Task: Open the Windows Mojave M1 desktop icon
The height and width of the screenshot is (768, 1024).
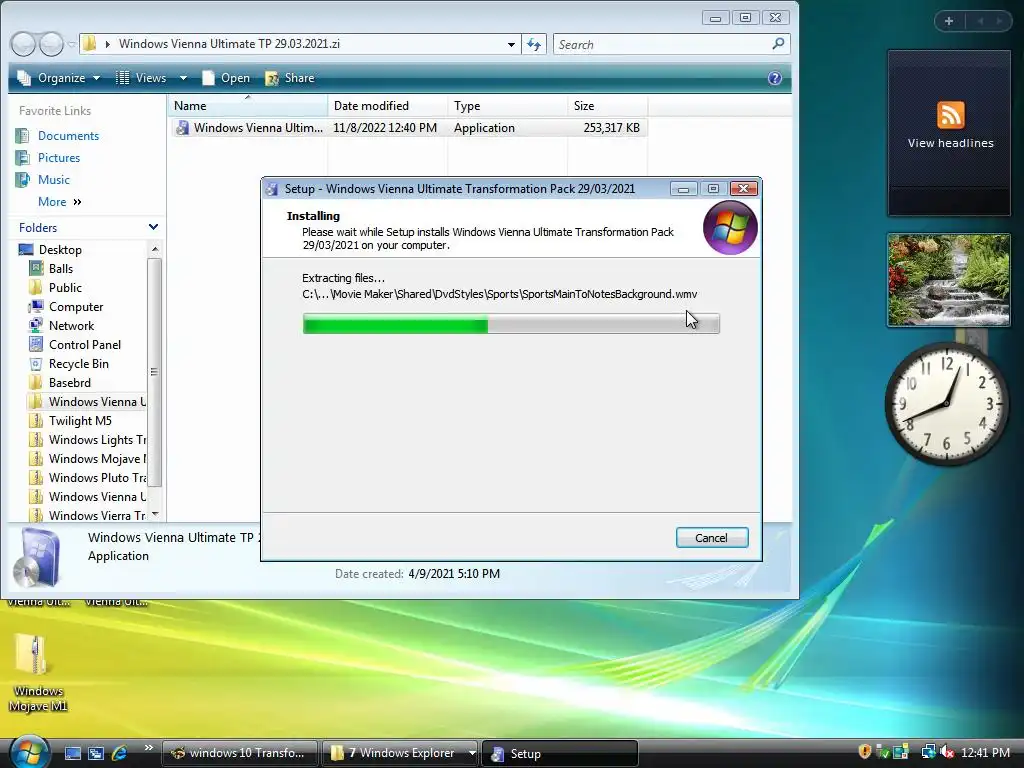Action: [x=37, y=673]
